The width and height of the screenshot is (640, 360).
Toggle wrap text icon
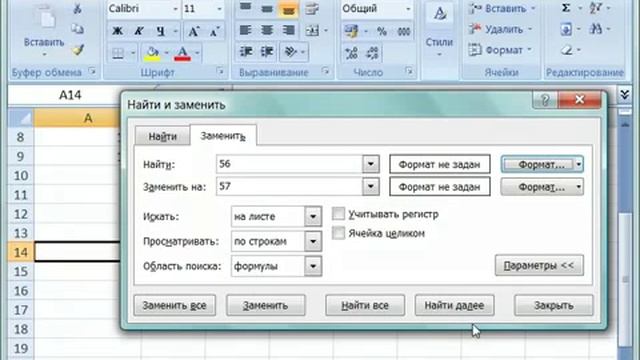click(x=312, y=9)
